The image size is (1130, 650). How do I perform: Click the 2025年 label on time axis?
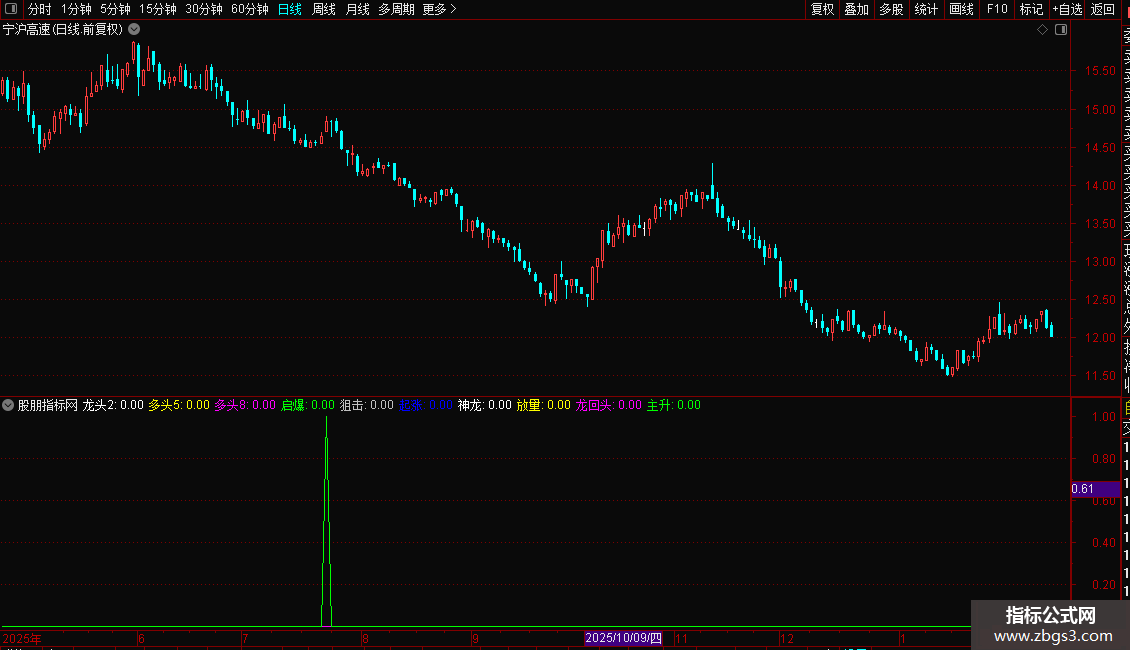22,638
